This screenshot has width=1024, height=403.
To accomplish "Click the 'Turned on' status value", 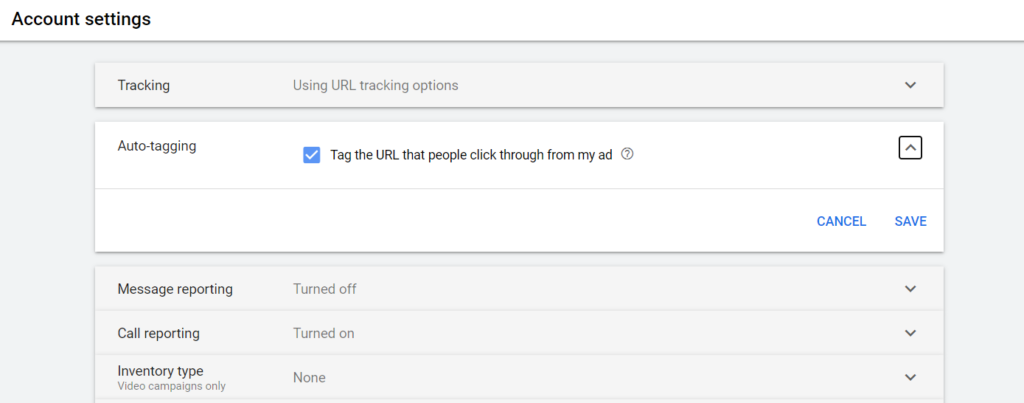I will click(x=323, y=333).
